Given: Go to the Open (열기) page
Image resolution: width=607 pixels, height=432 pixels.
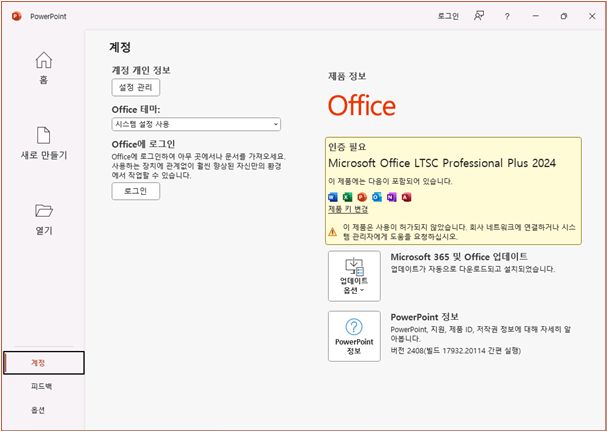Looking at the screenshot, I should click(44, 219).
